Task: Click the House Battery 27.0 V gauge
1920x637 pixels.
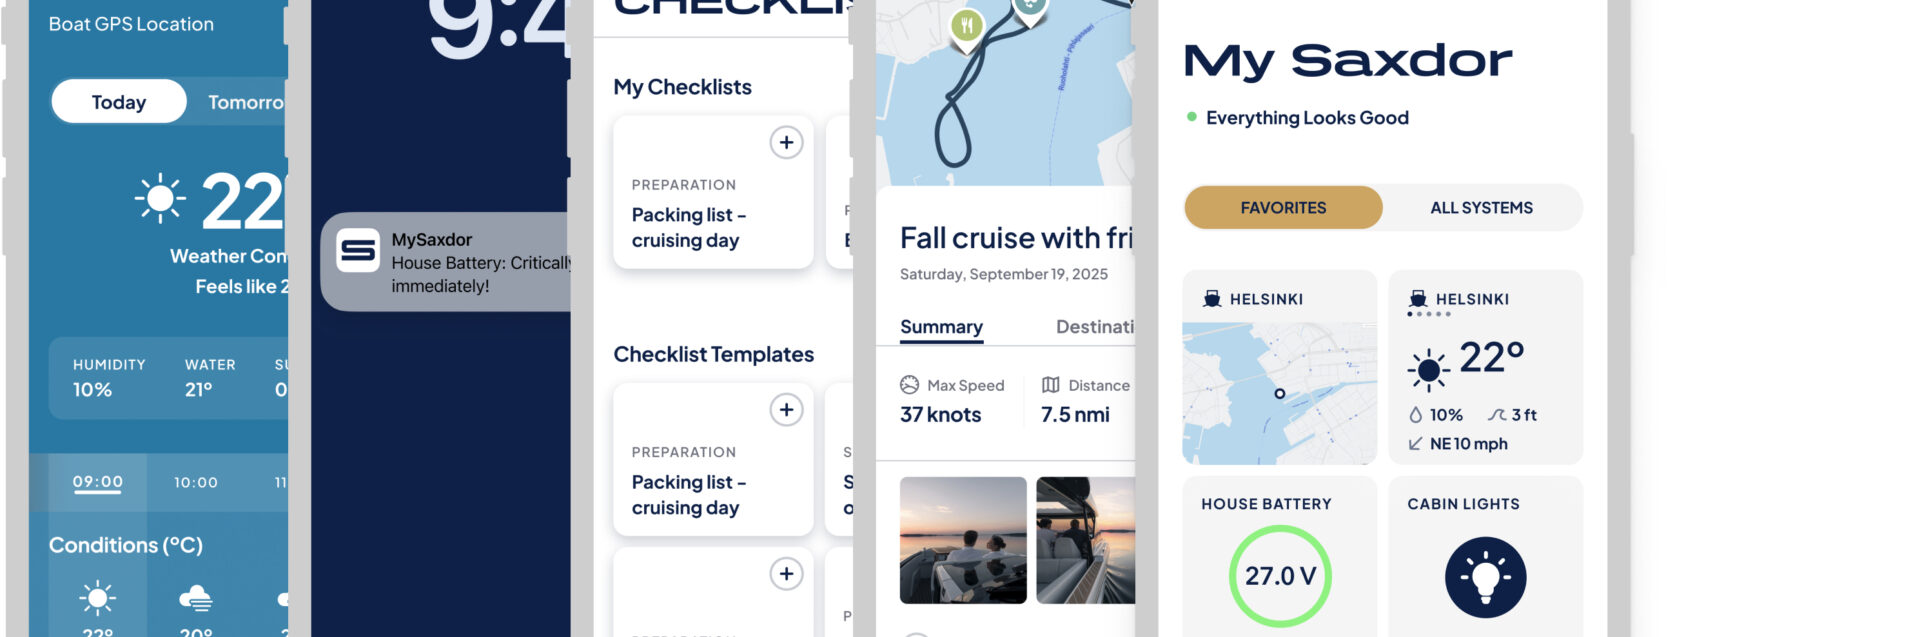Action: (1280, 576)
